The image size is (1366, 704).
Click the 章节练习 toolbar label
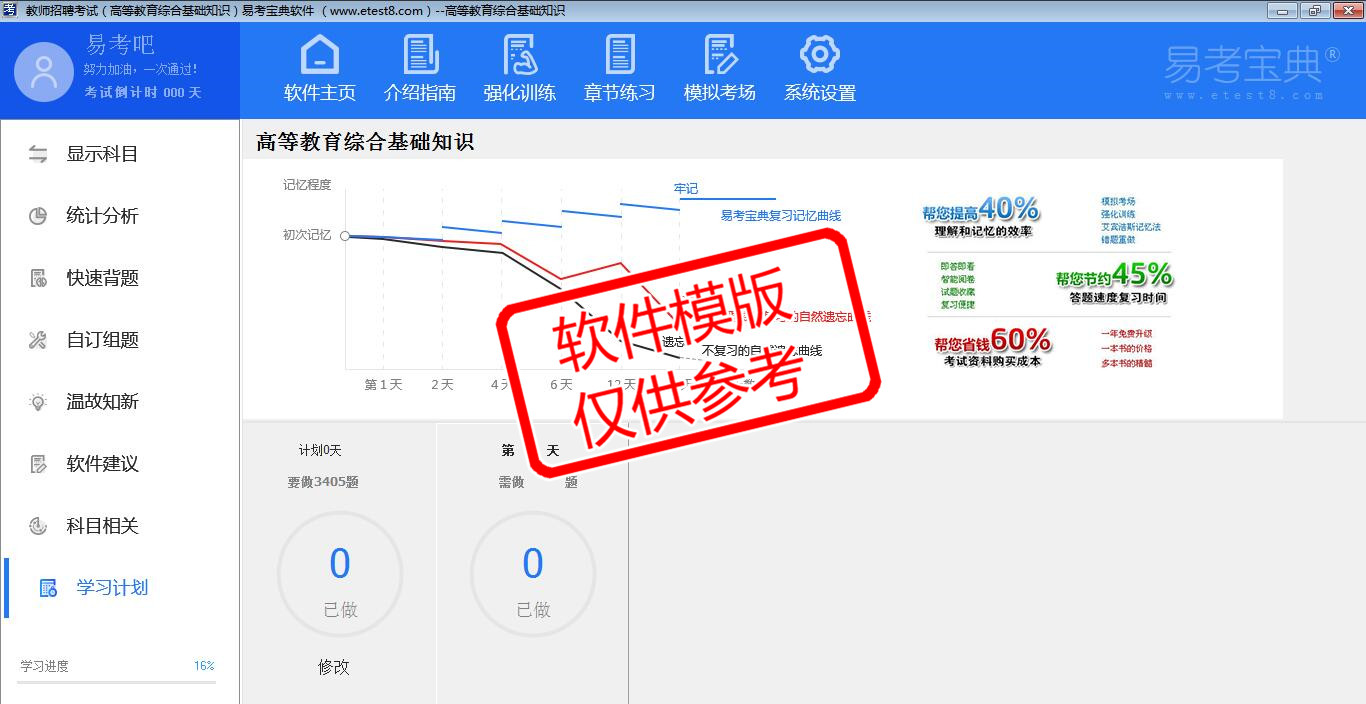620,93
